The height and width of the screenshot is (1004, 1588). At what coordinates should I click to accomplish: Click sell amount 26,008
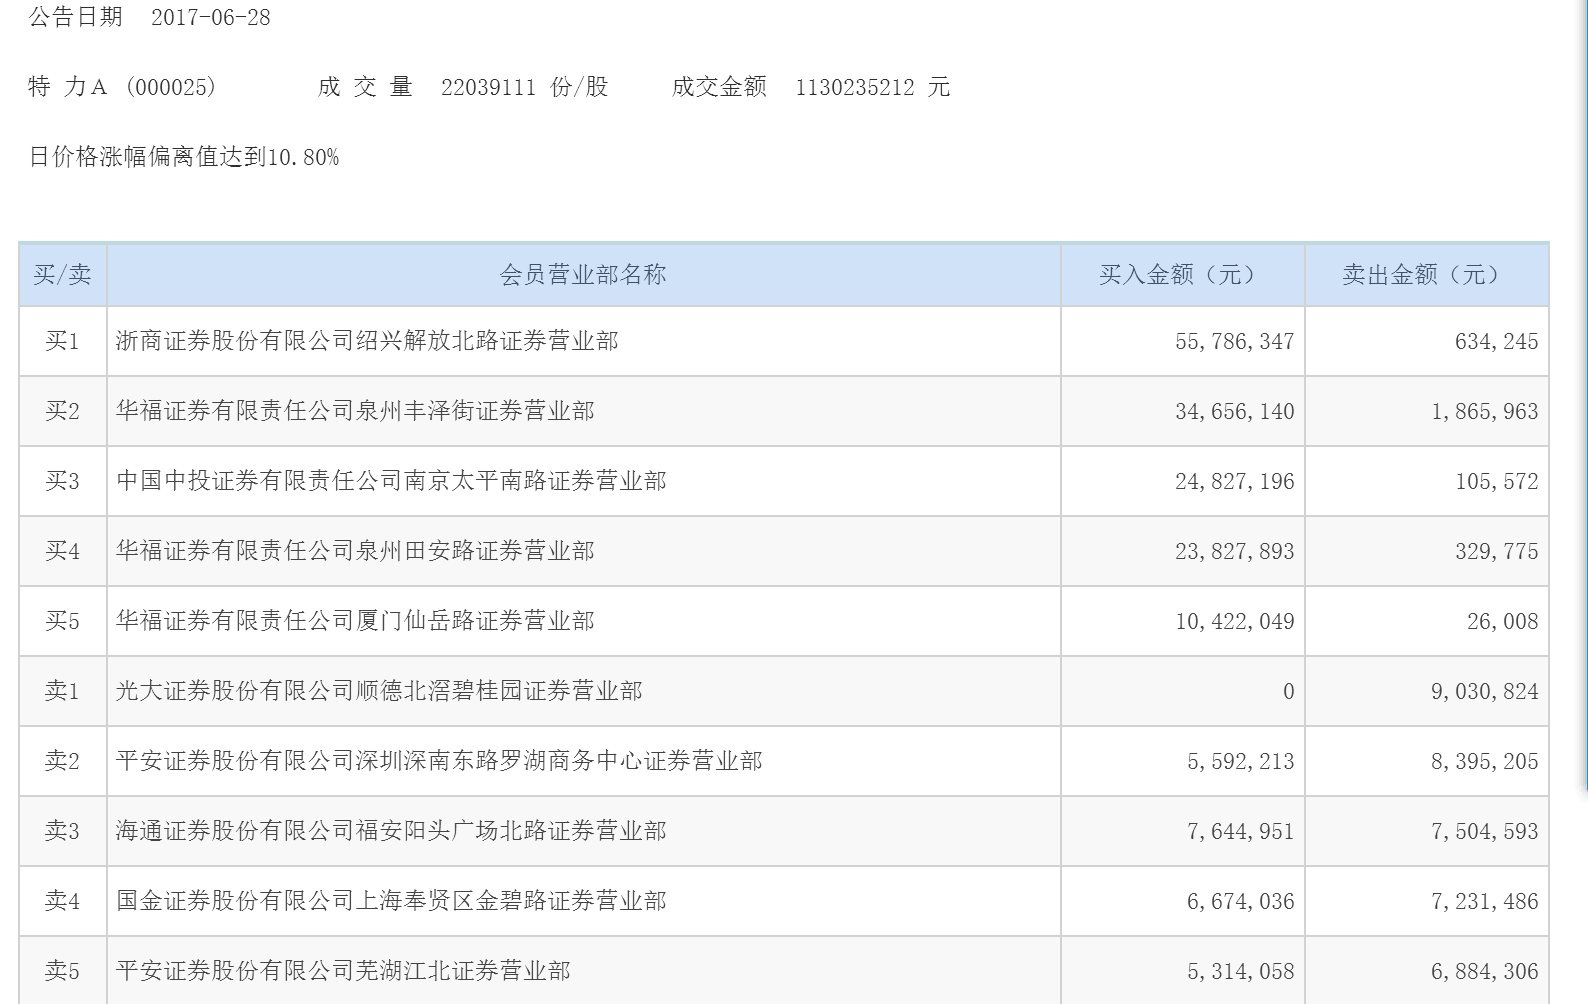1503,622
